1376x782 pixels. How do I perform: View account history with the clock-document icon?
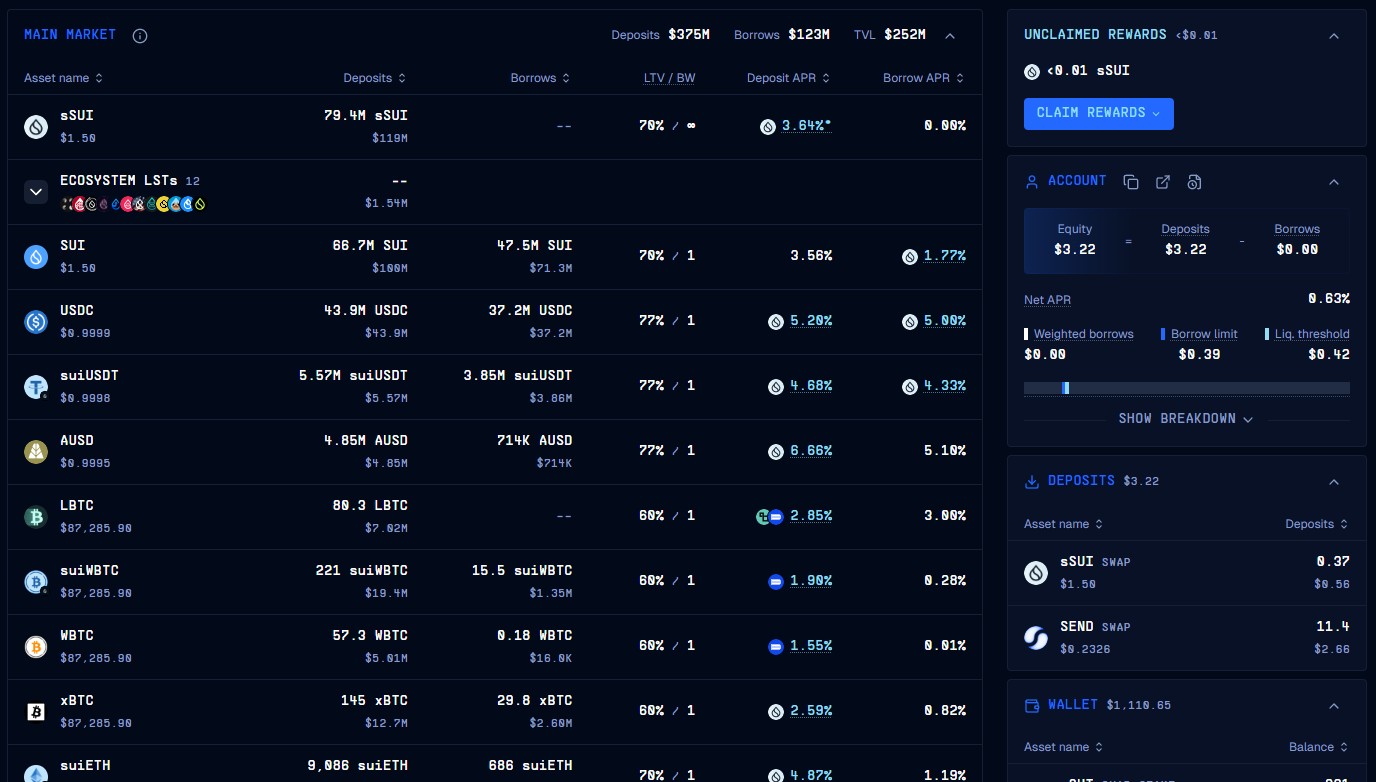(x=1194, y=182)
